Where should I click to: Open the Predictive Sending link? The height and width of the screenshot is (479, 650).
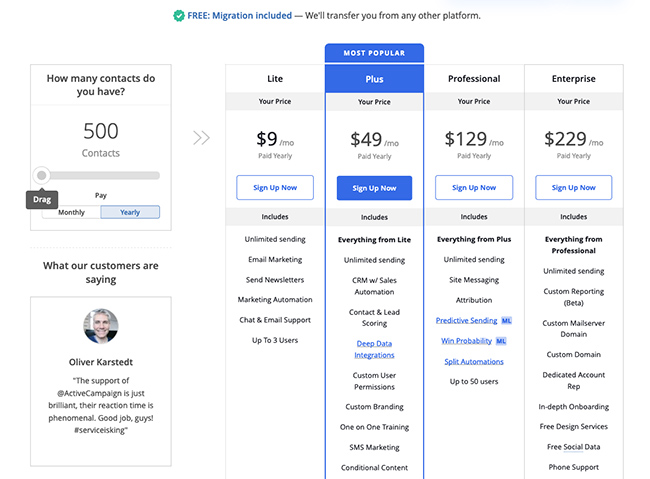466,320
